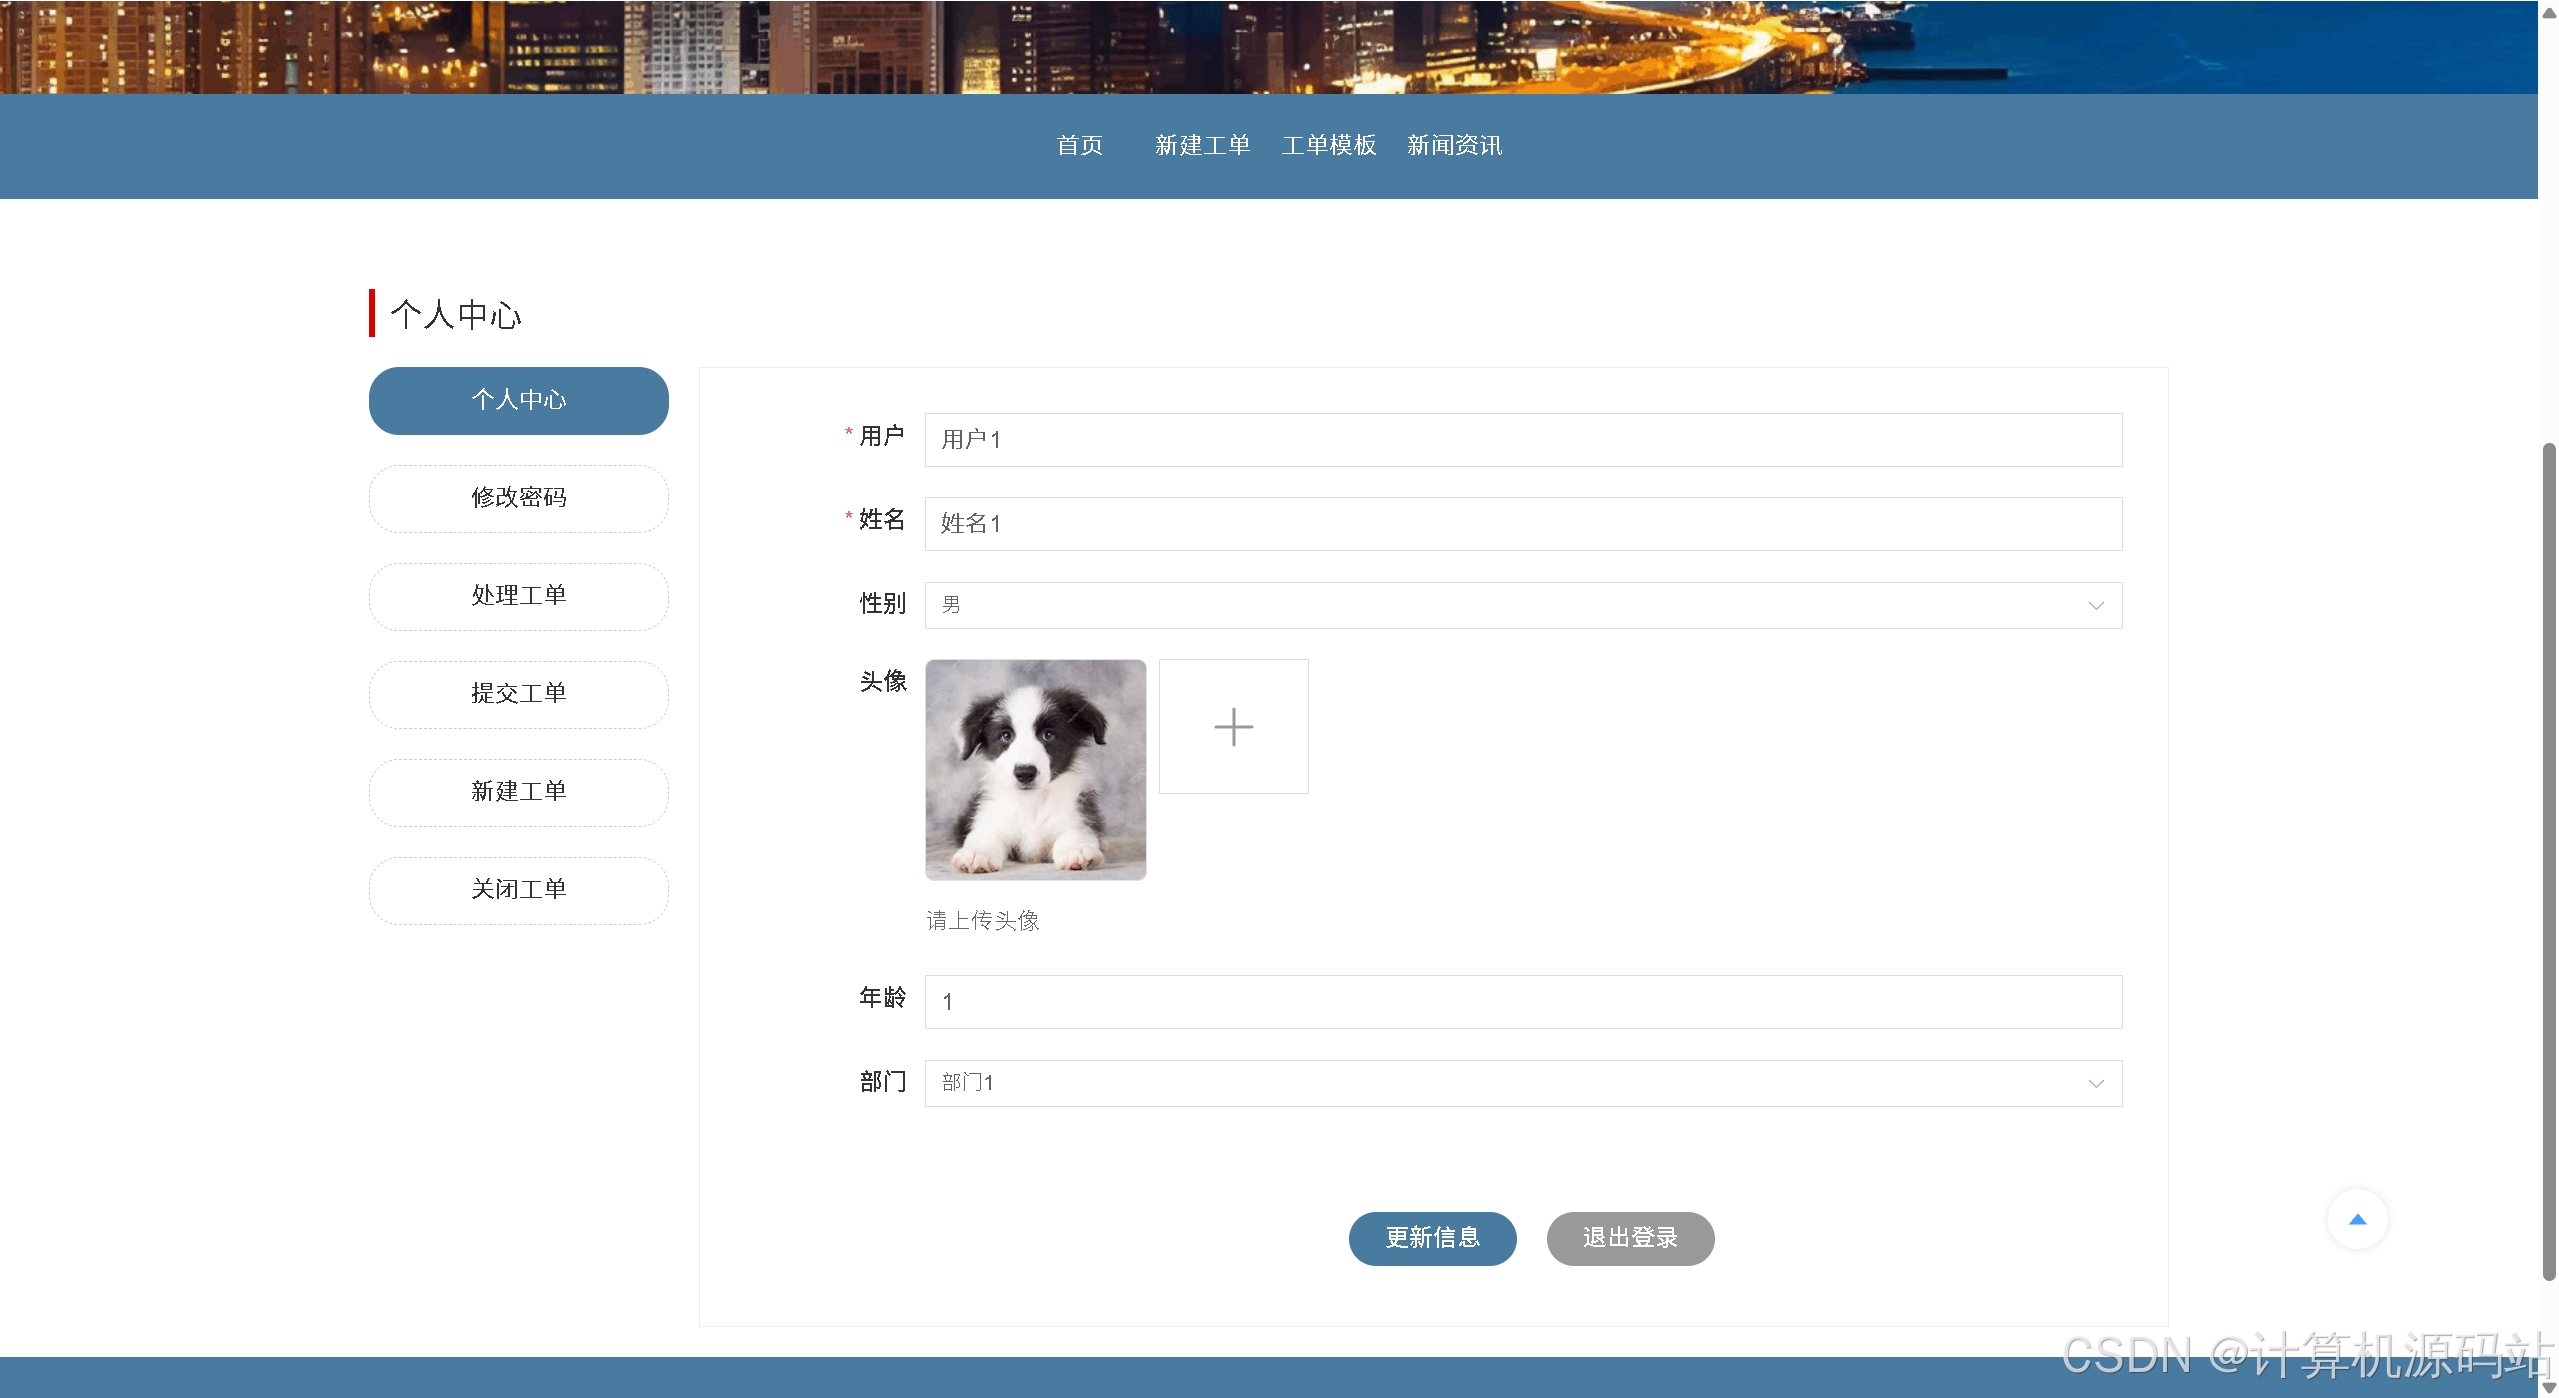
Task: Open the 性别 select box showing 男
Action: [x=1500, y=606]
